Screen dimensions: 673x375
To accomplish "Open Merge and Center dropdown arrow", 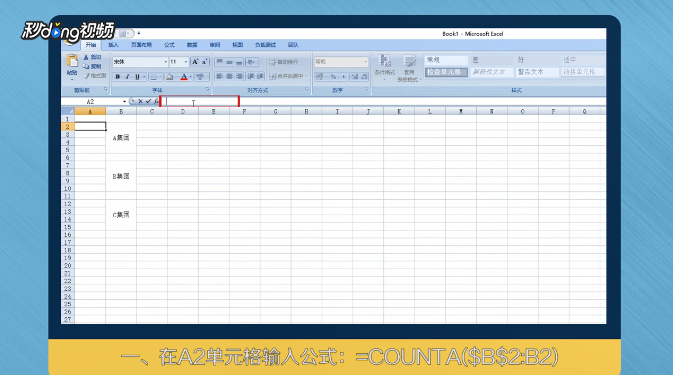I will [x=306, y=76].
